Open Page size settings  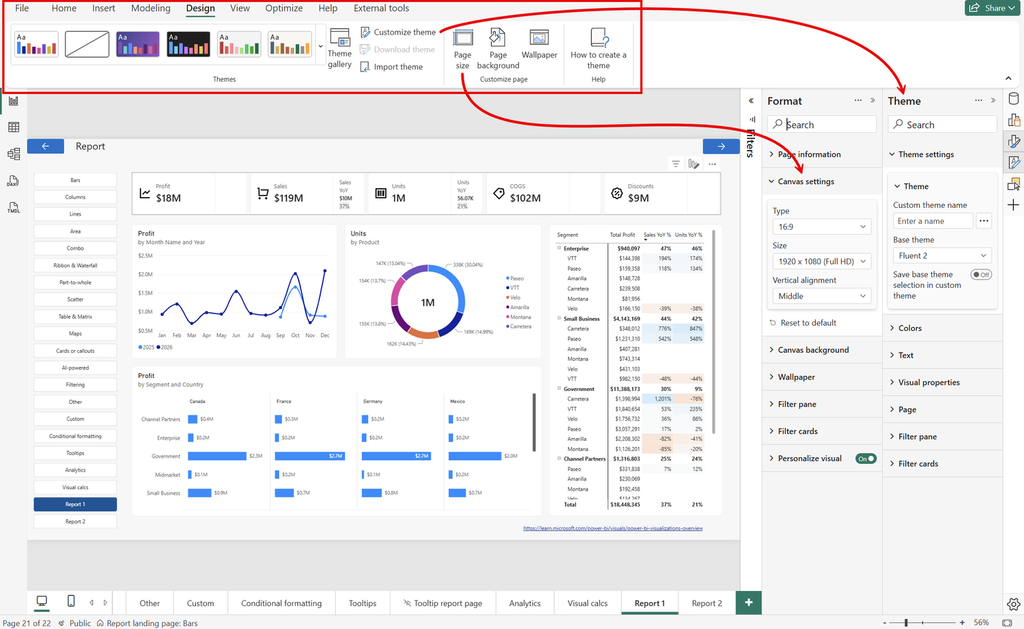pyautogui.click(x=462, y=48)
